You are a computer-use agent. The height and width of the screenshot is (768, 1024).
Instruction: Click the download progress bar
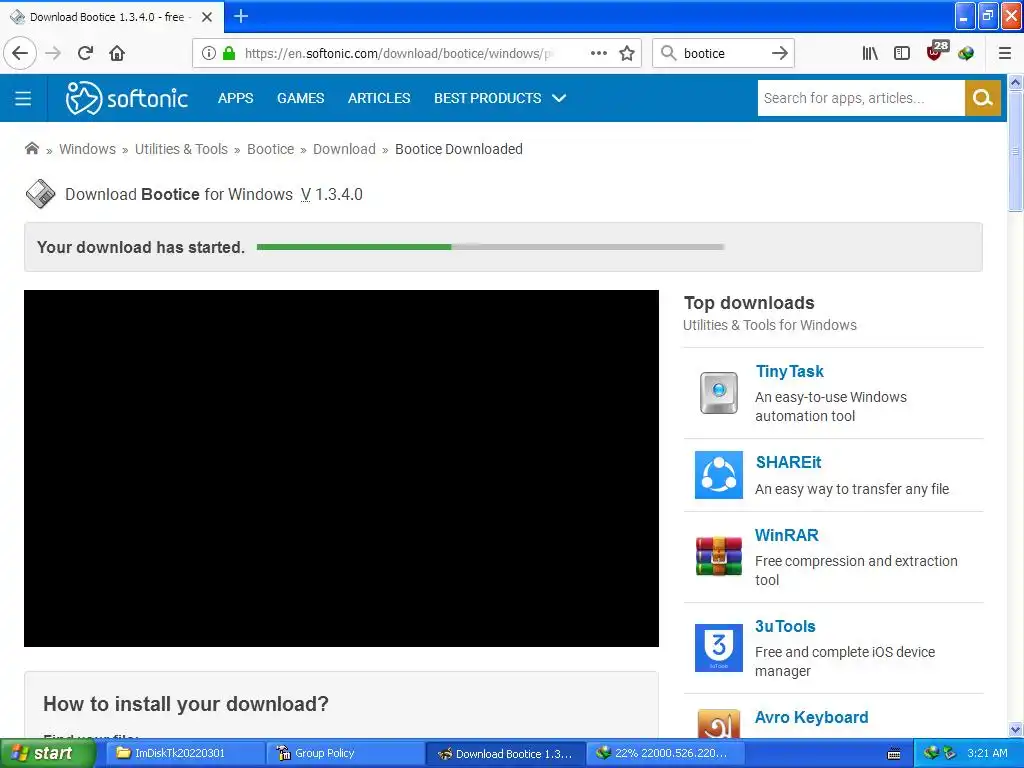490,247
